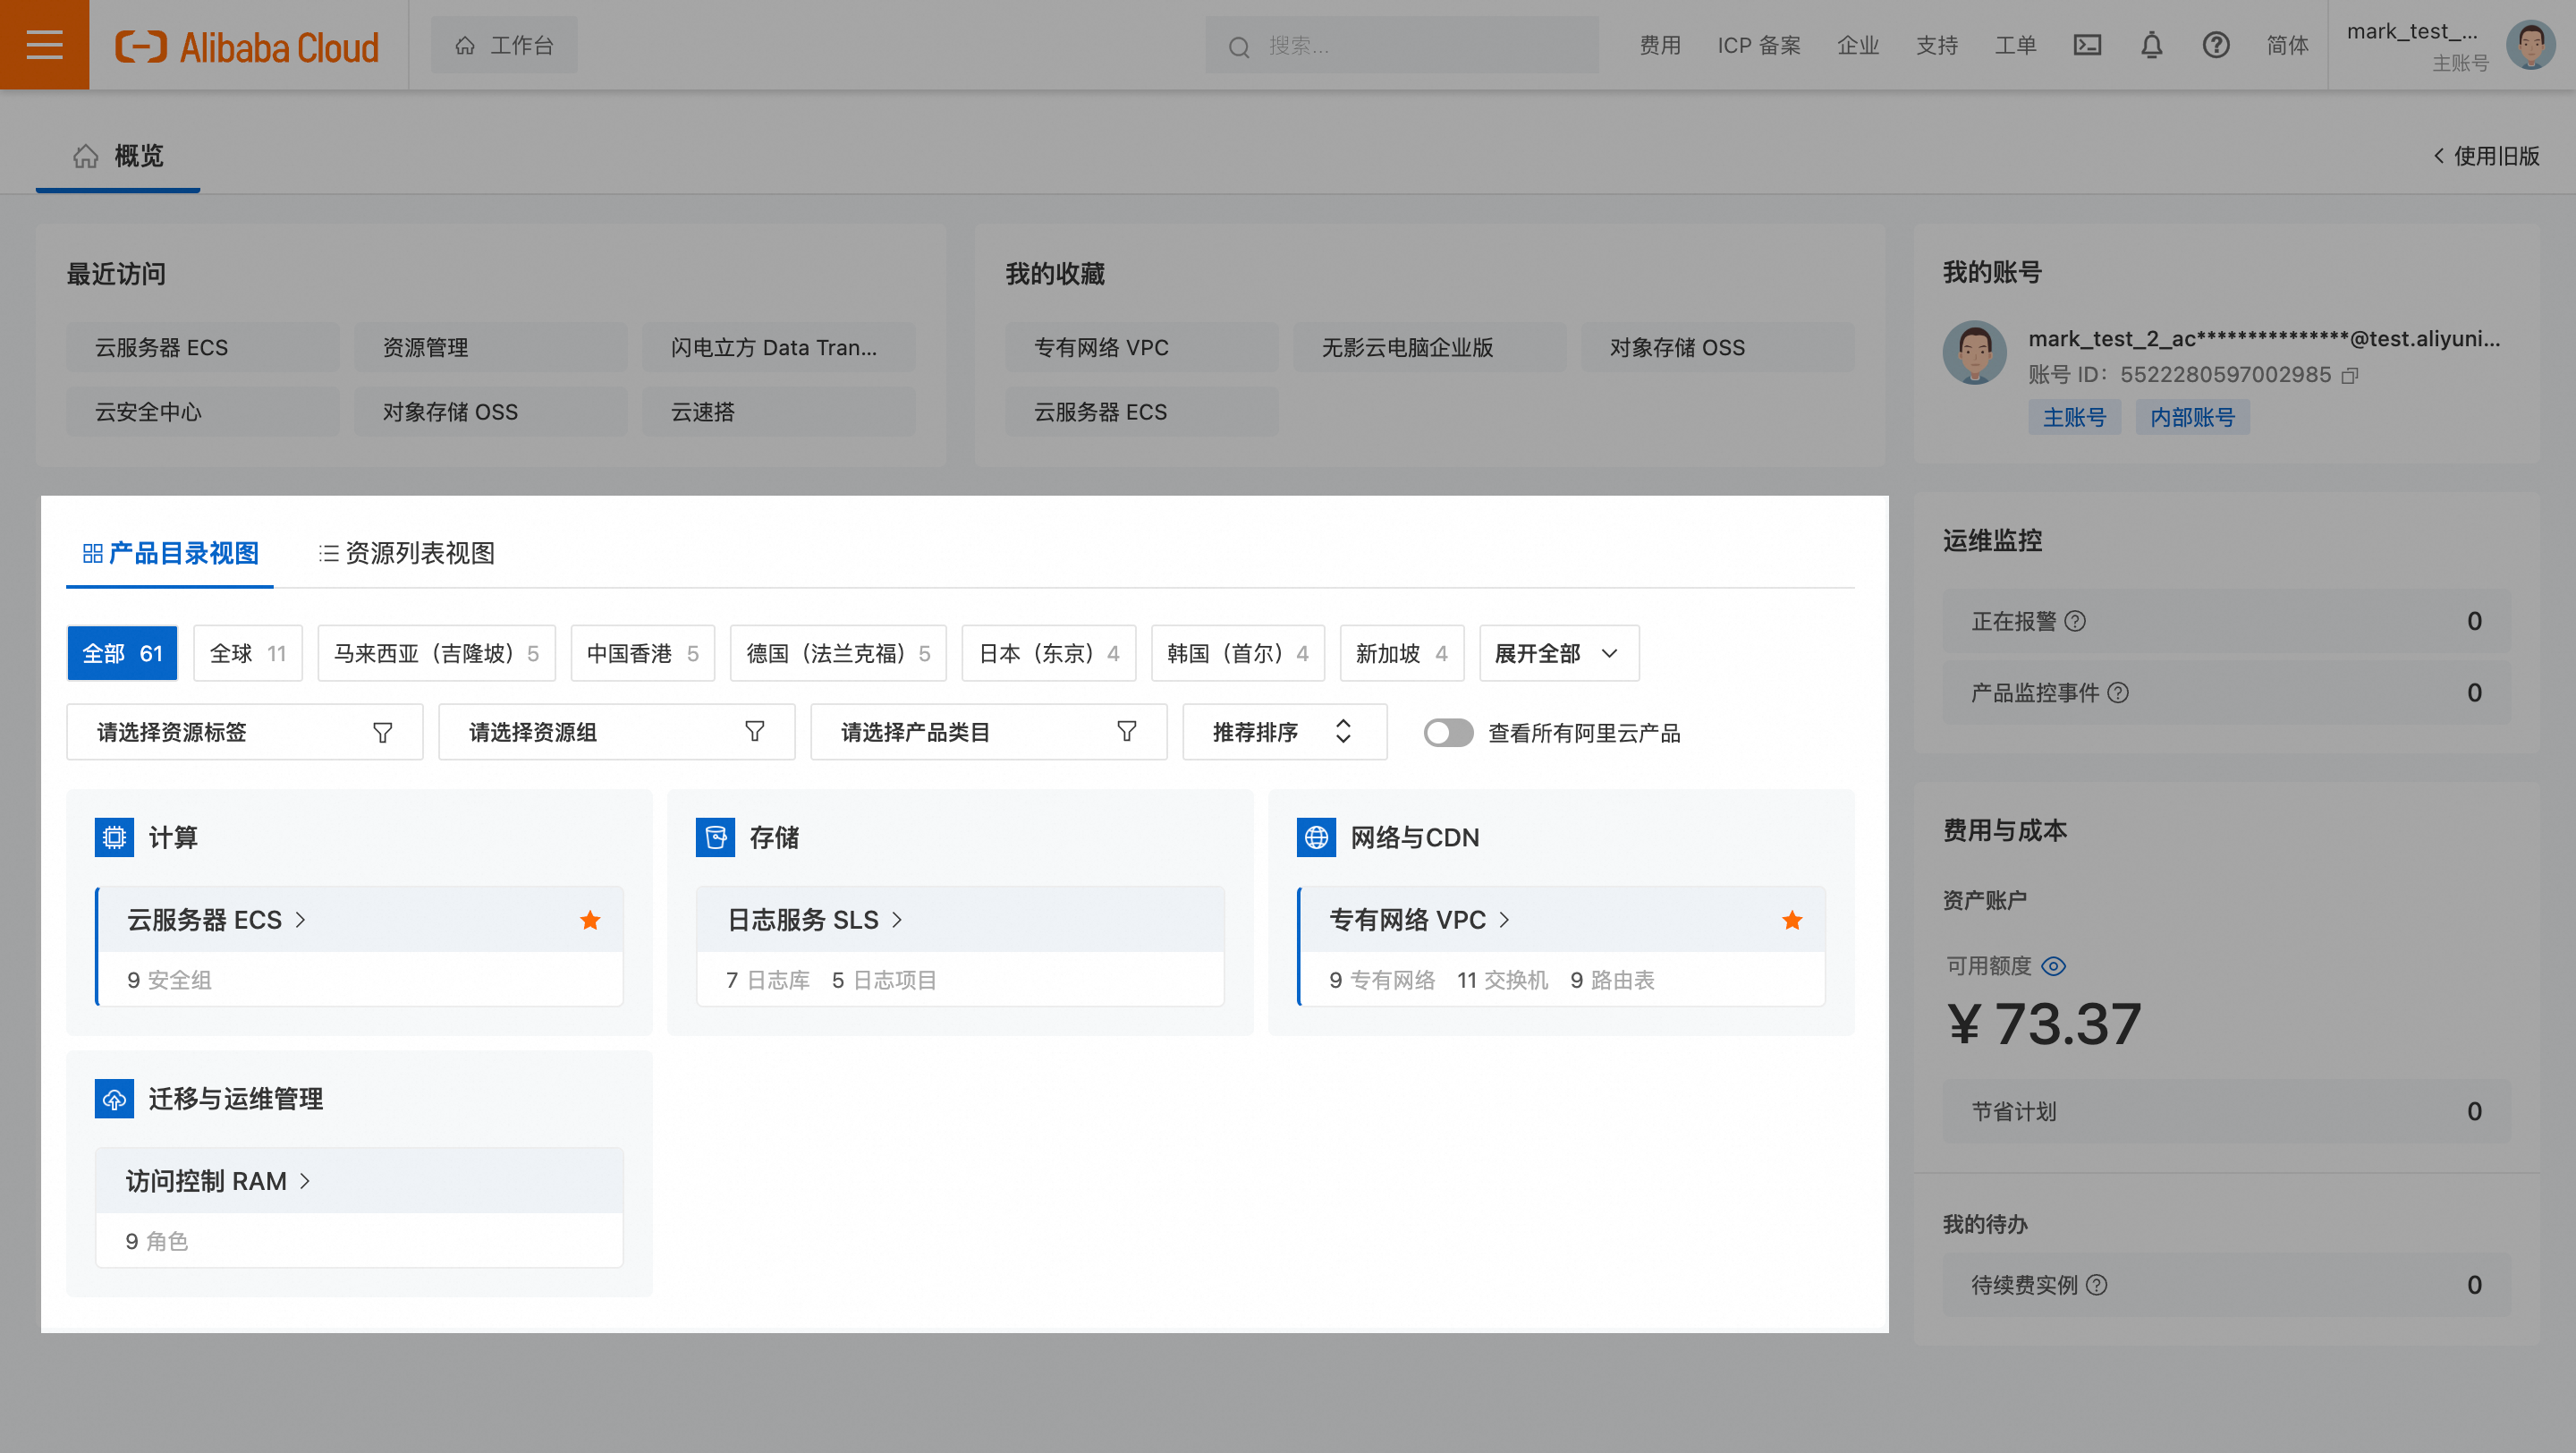Open the 节省计划 row
2576x1453 pixels.
pyautogui.click(x=2226, y=1111)
